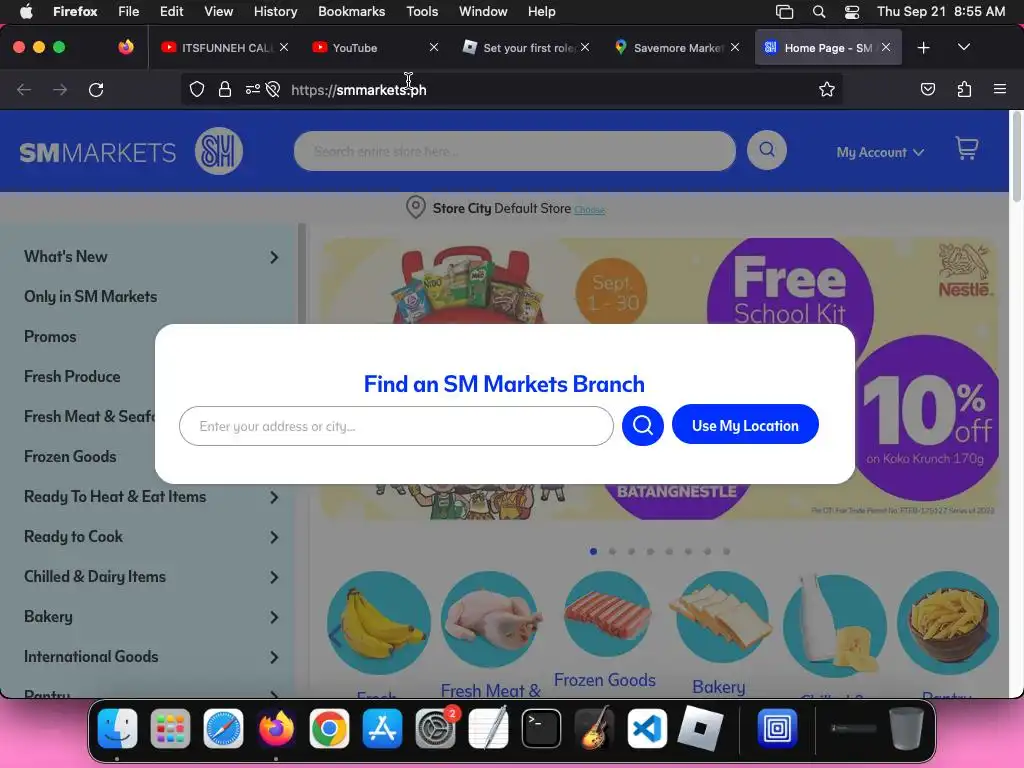Open the View menu
The width and height of the screenshot is (1024, 768).
click(218, 11)
